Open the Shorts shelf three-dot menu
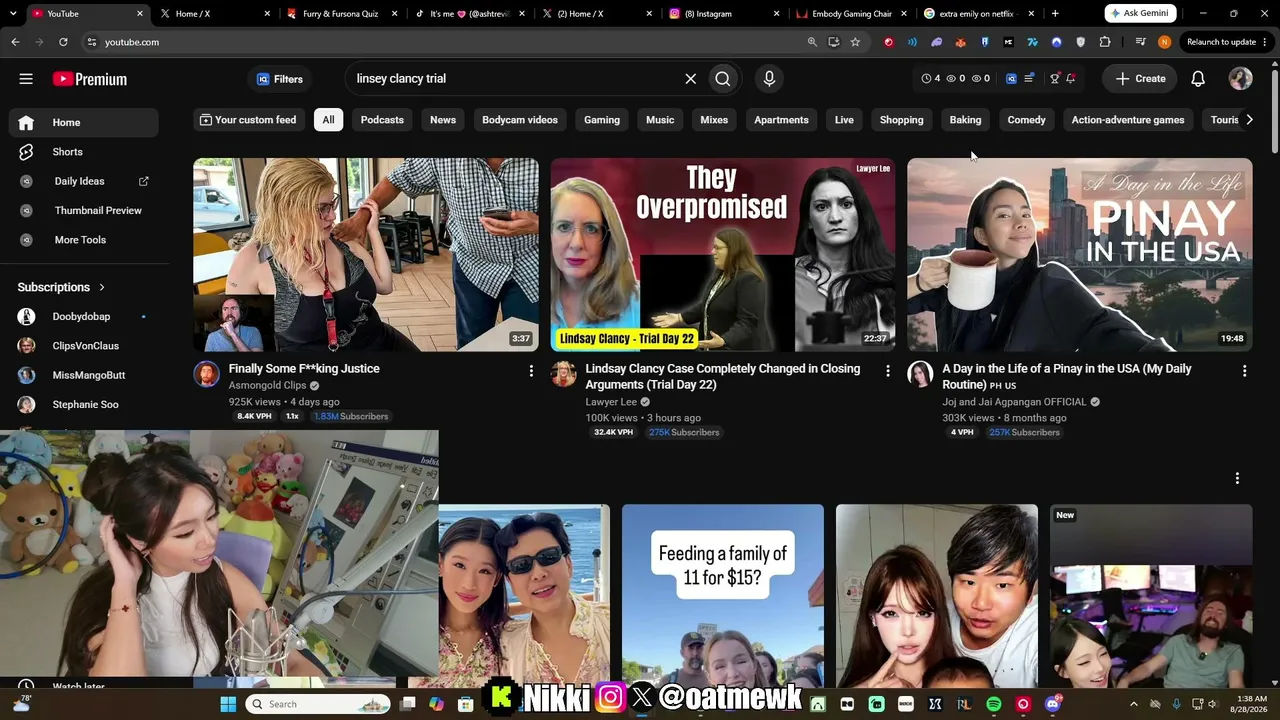 pyautogui.click(x=1237, y=478)
